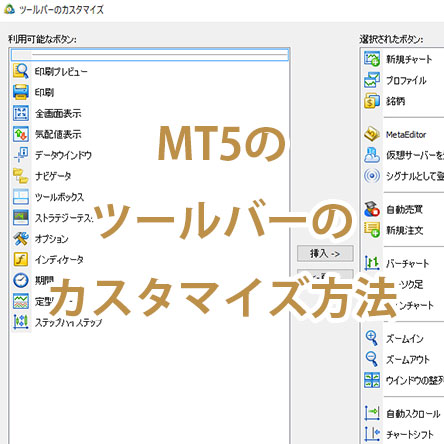Click the 銘柄 symbols icon
Screen dimensions: 444x444
click(x=372, y=101)
